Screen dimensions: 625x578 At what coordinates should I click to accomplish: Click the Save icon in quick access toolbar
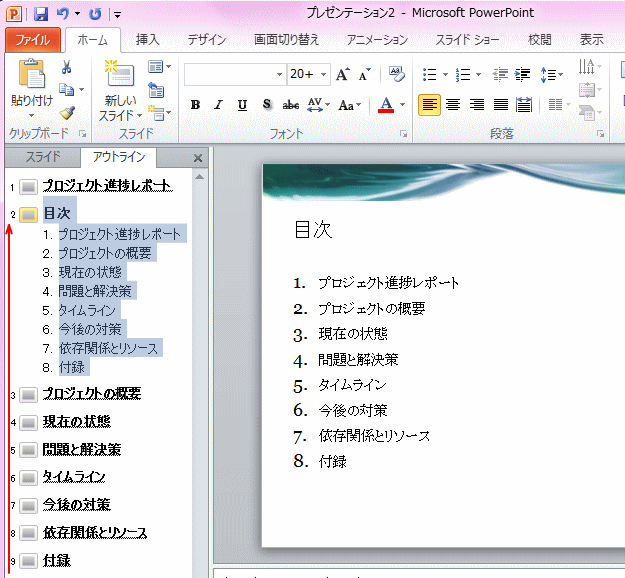pyautogui.click(x=41, y=14)
